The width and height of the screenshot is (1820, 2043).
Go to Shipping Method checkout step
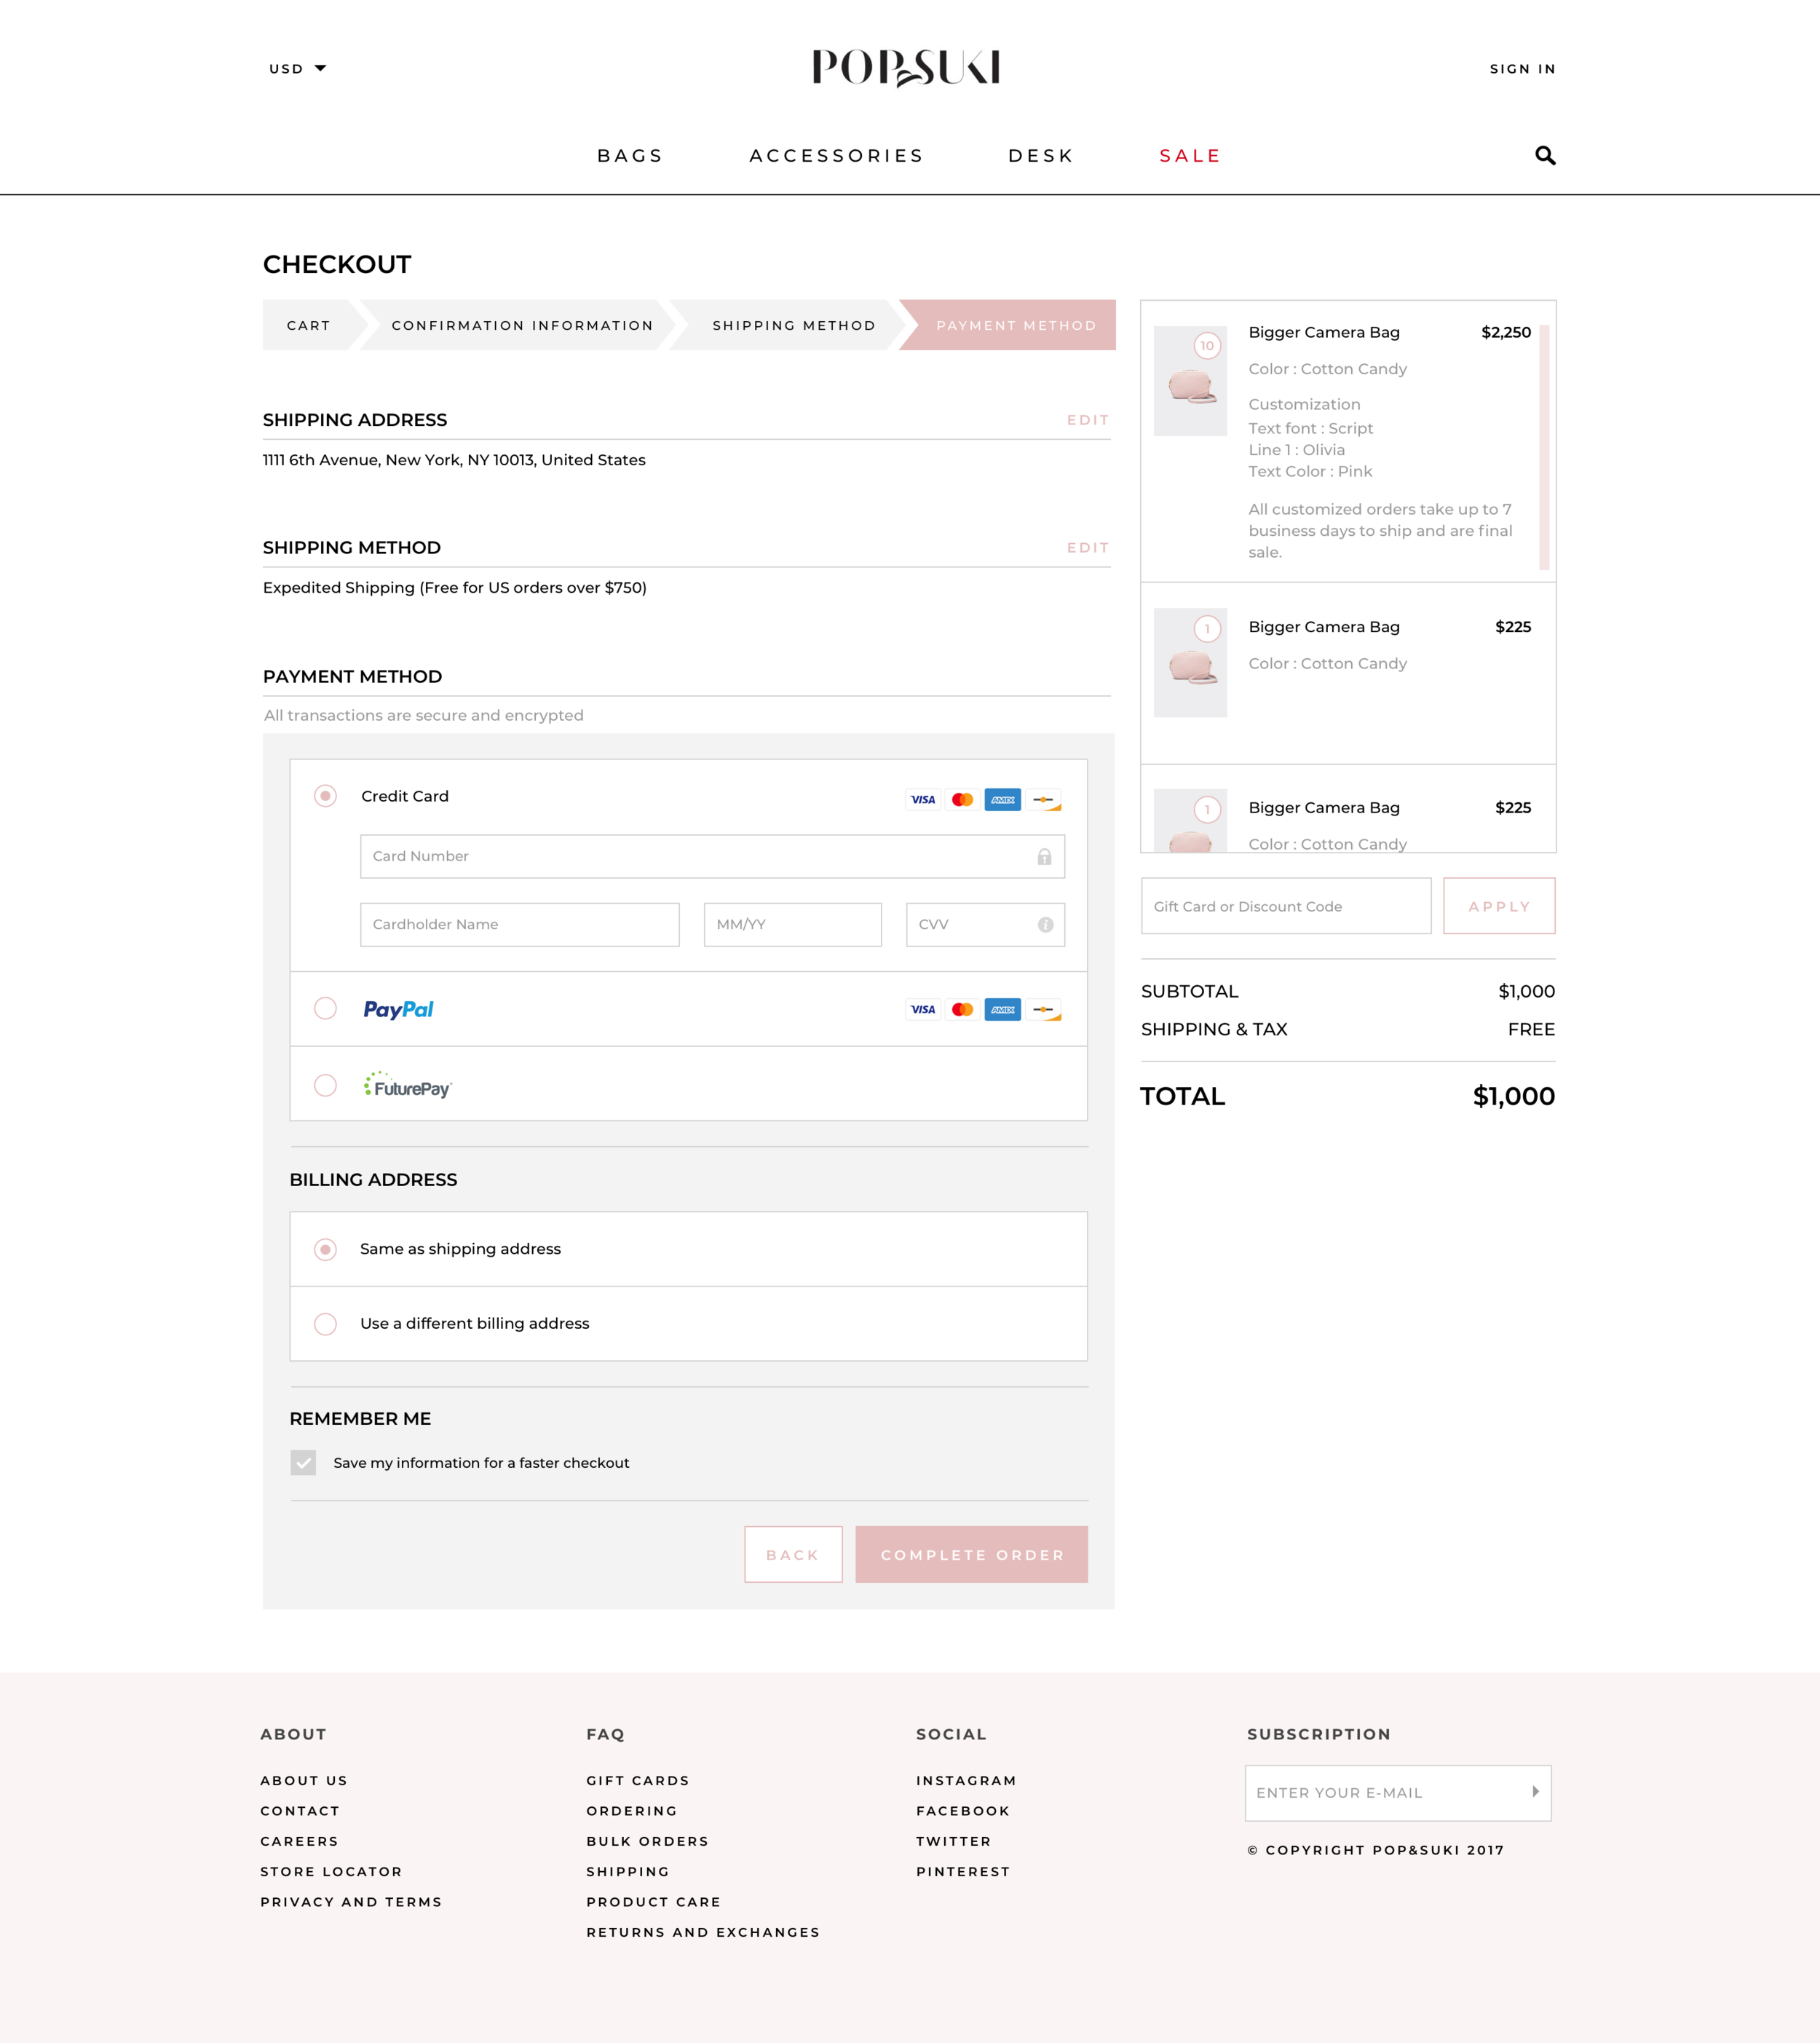coord(793,326)
